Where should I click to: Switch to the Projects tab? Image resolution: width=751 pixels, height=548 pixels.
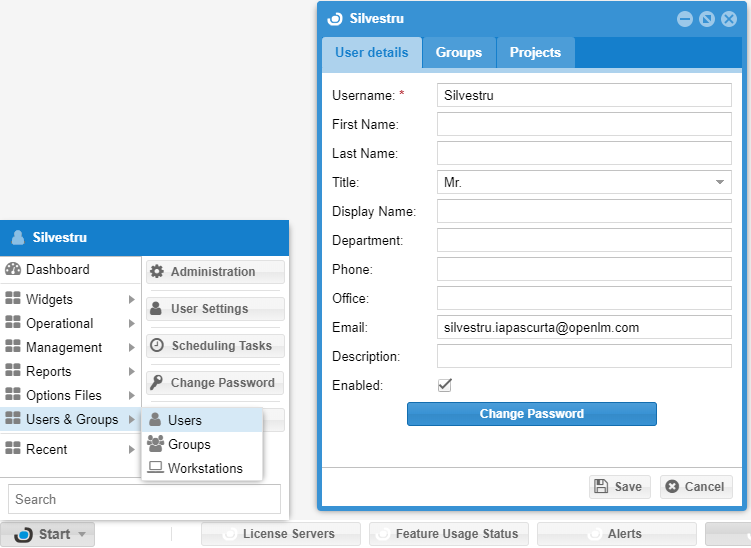(535, 53)
